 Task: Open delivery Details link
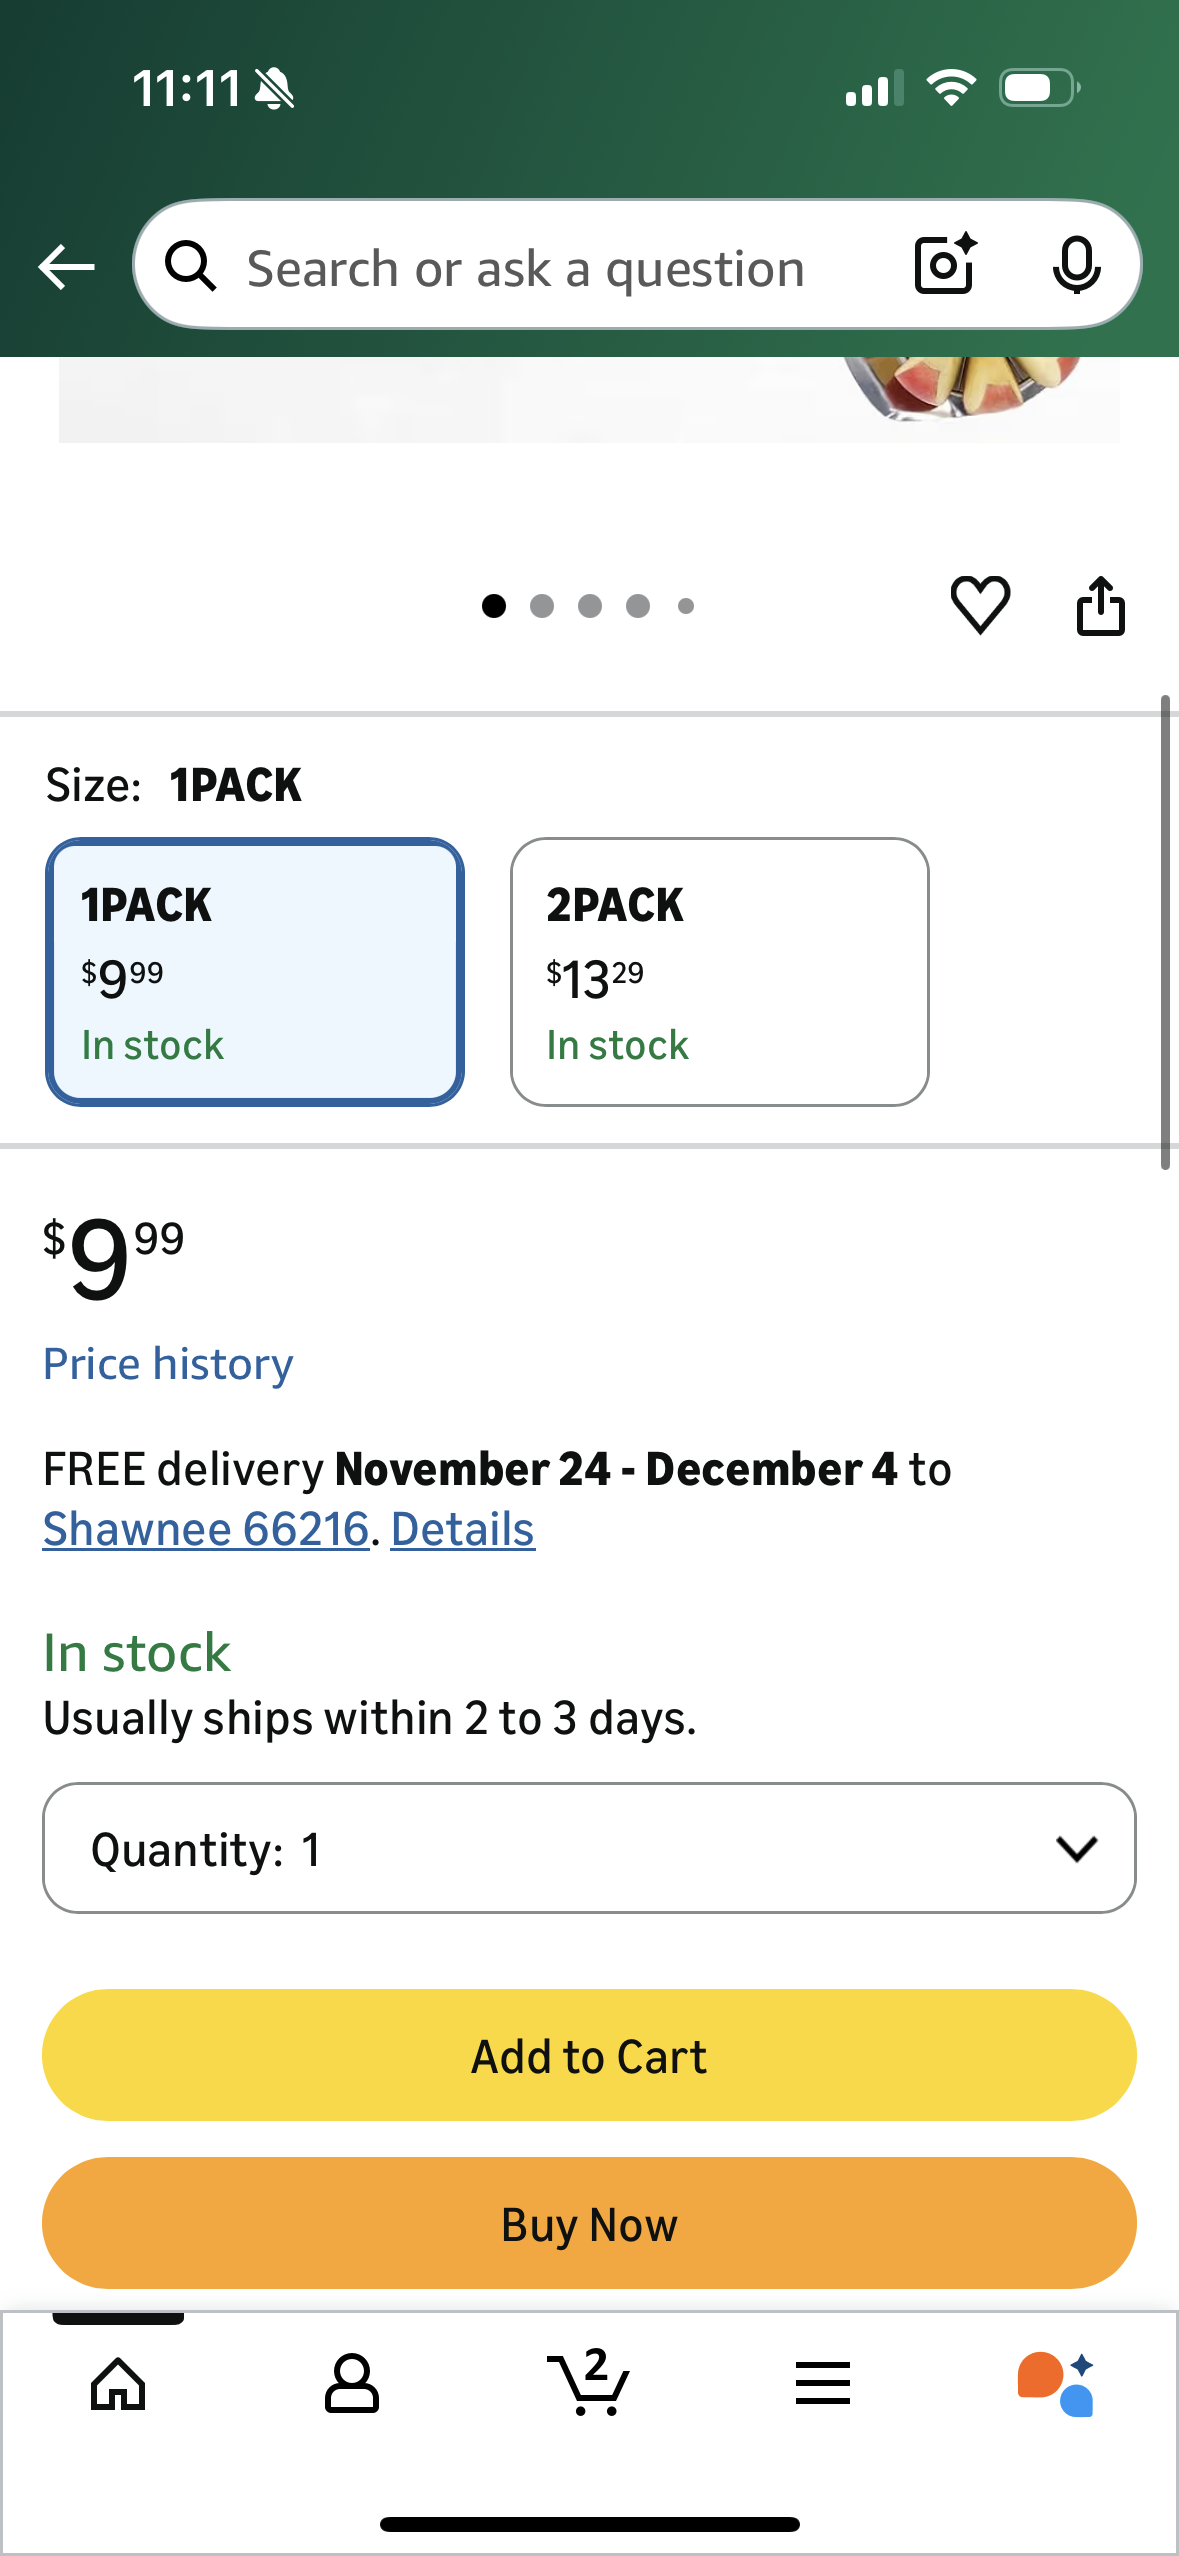[463, 1529]
